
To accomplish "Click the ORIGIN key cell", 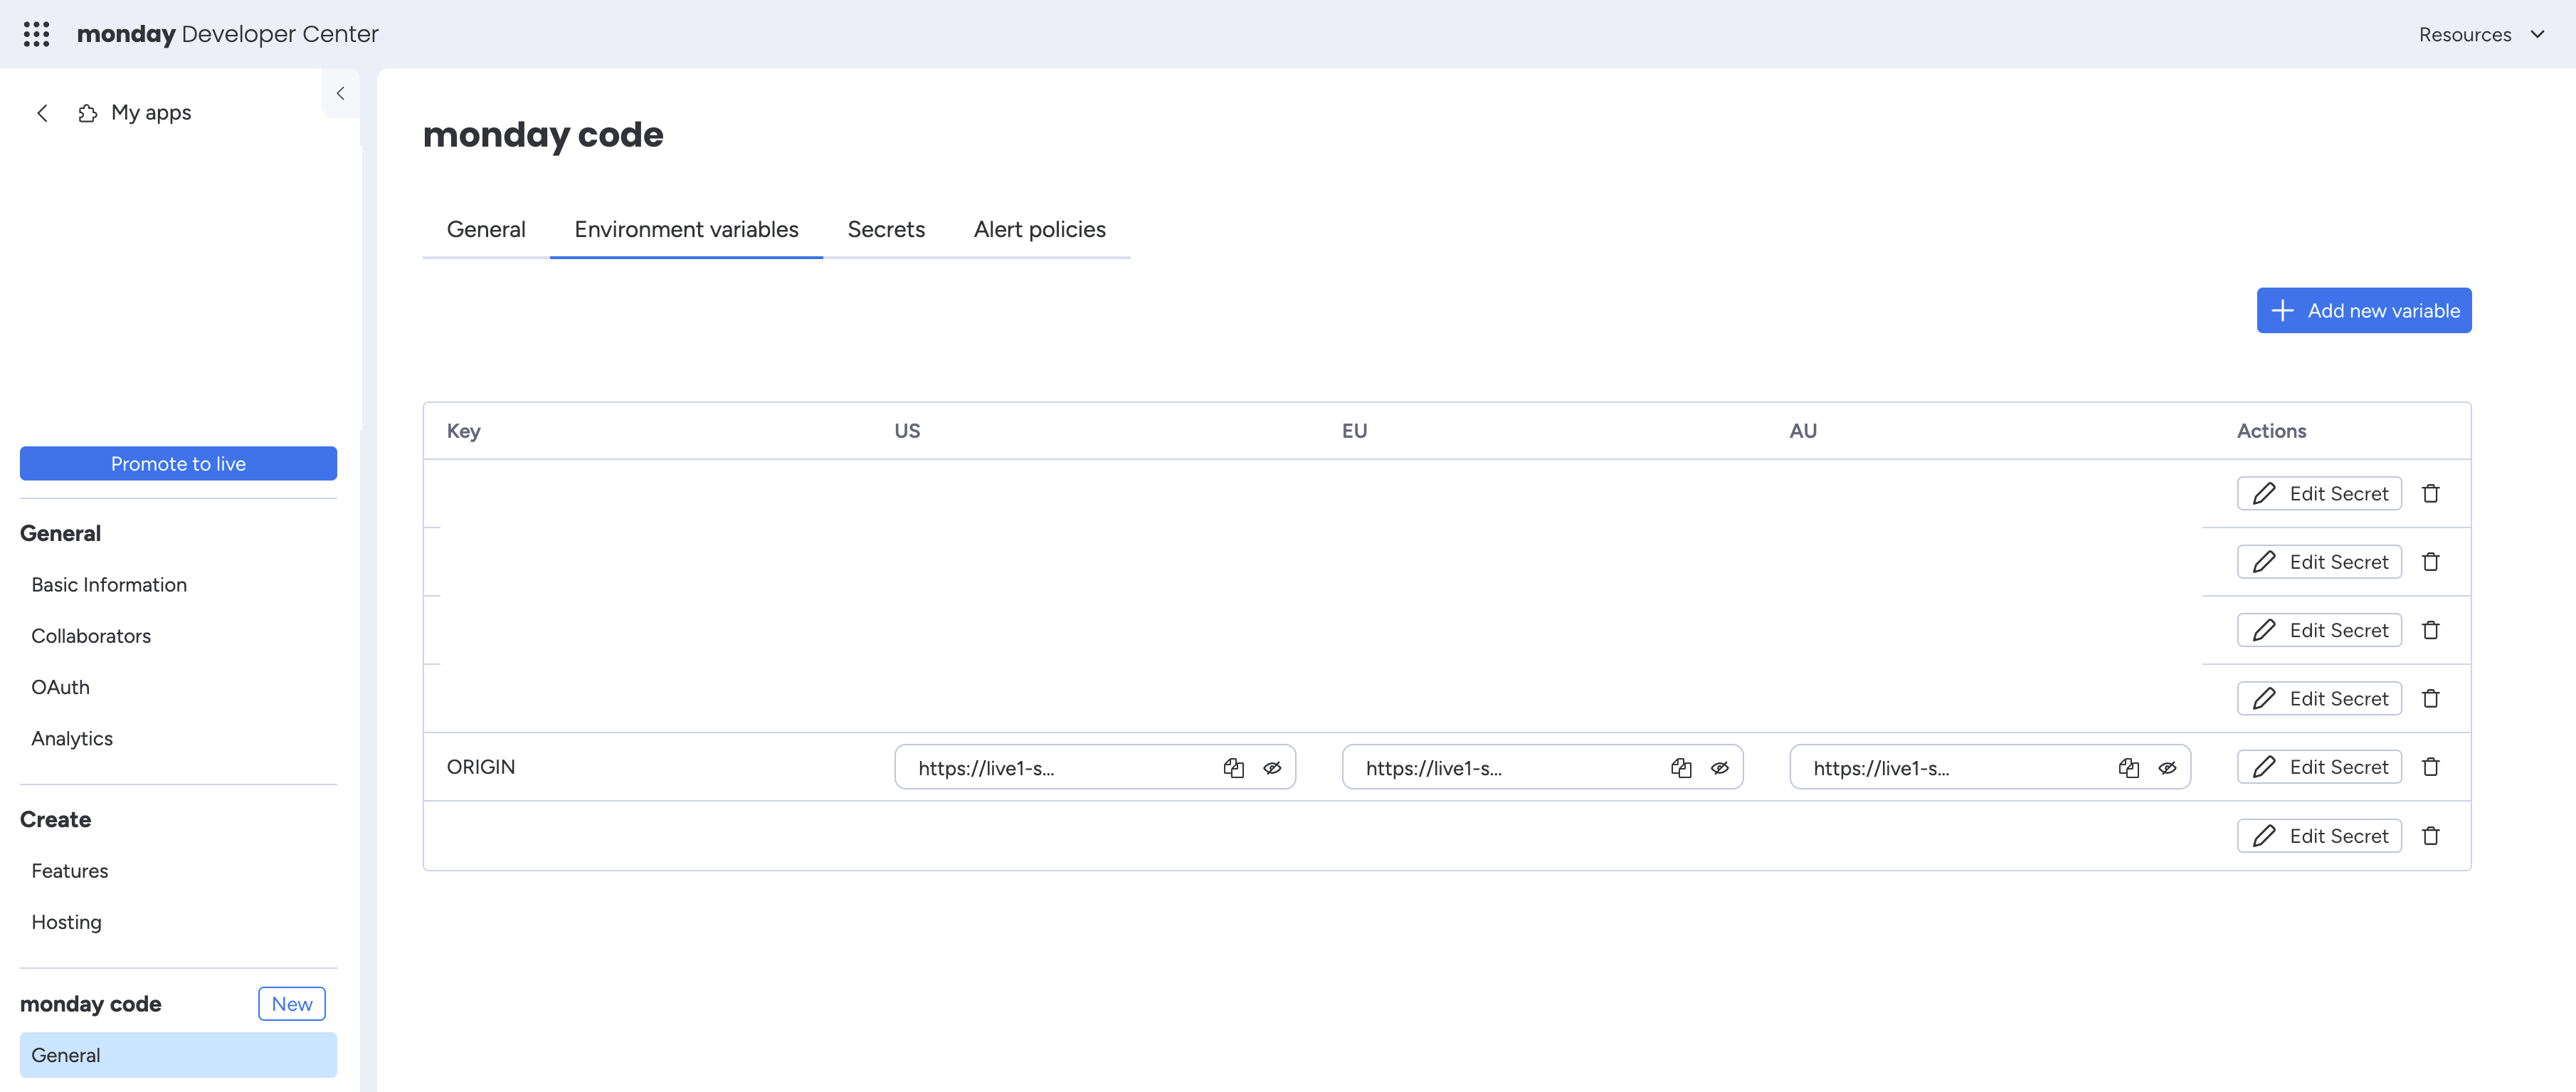I will [481, 767].
